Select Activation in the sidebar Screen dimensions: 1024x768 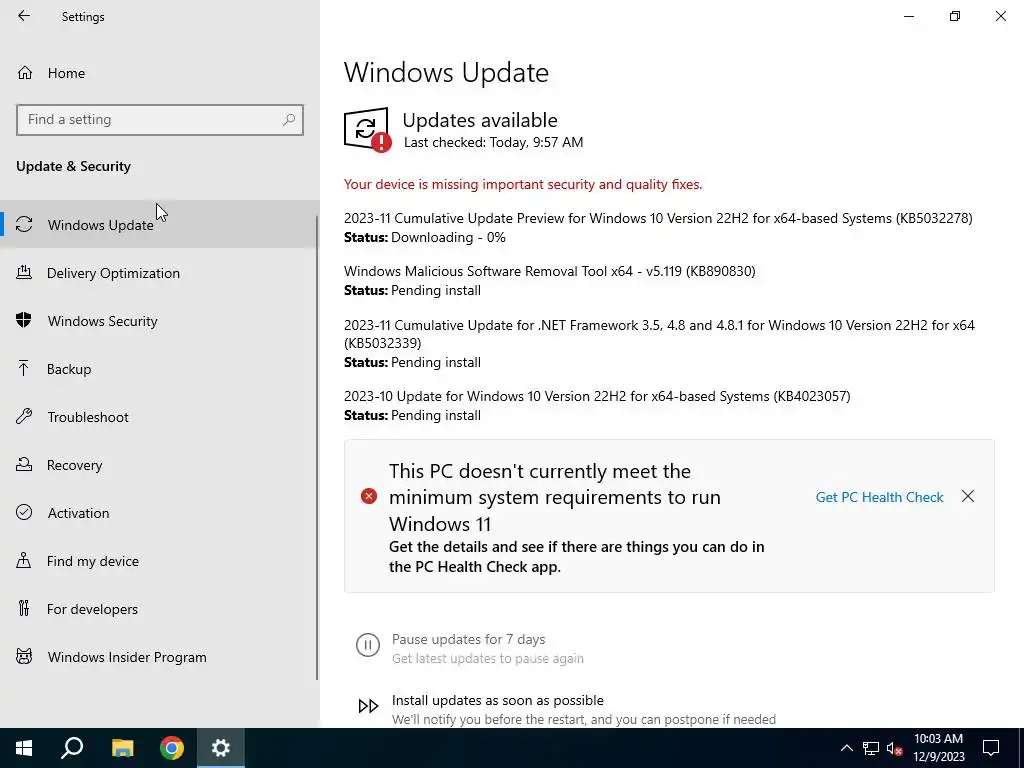(159, 513)
